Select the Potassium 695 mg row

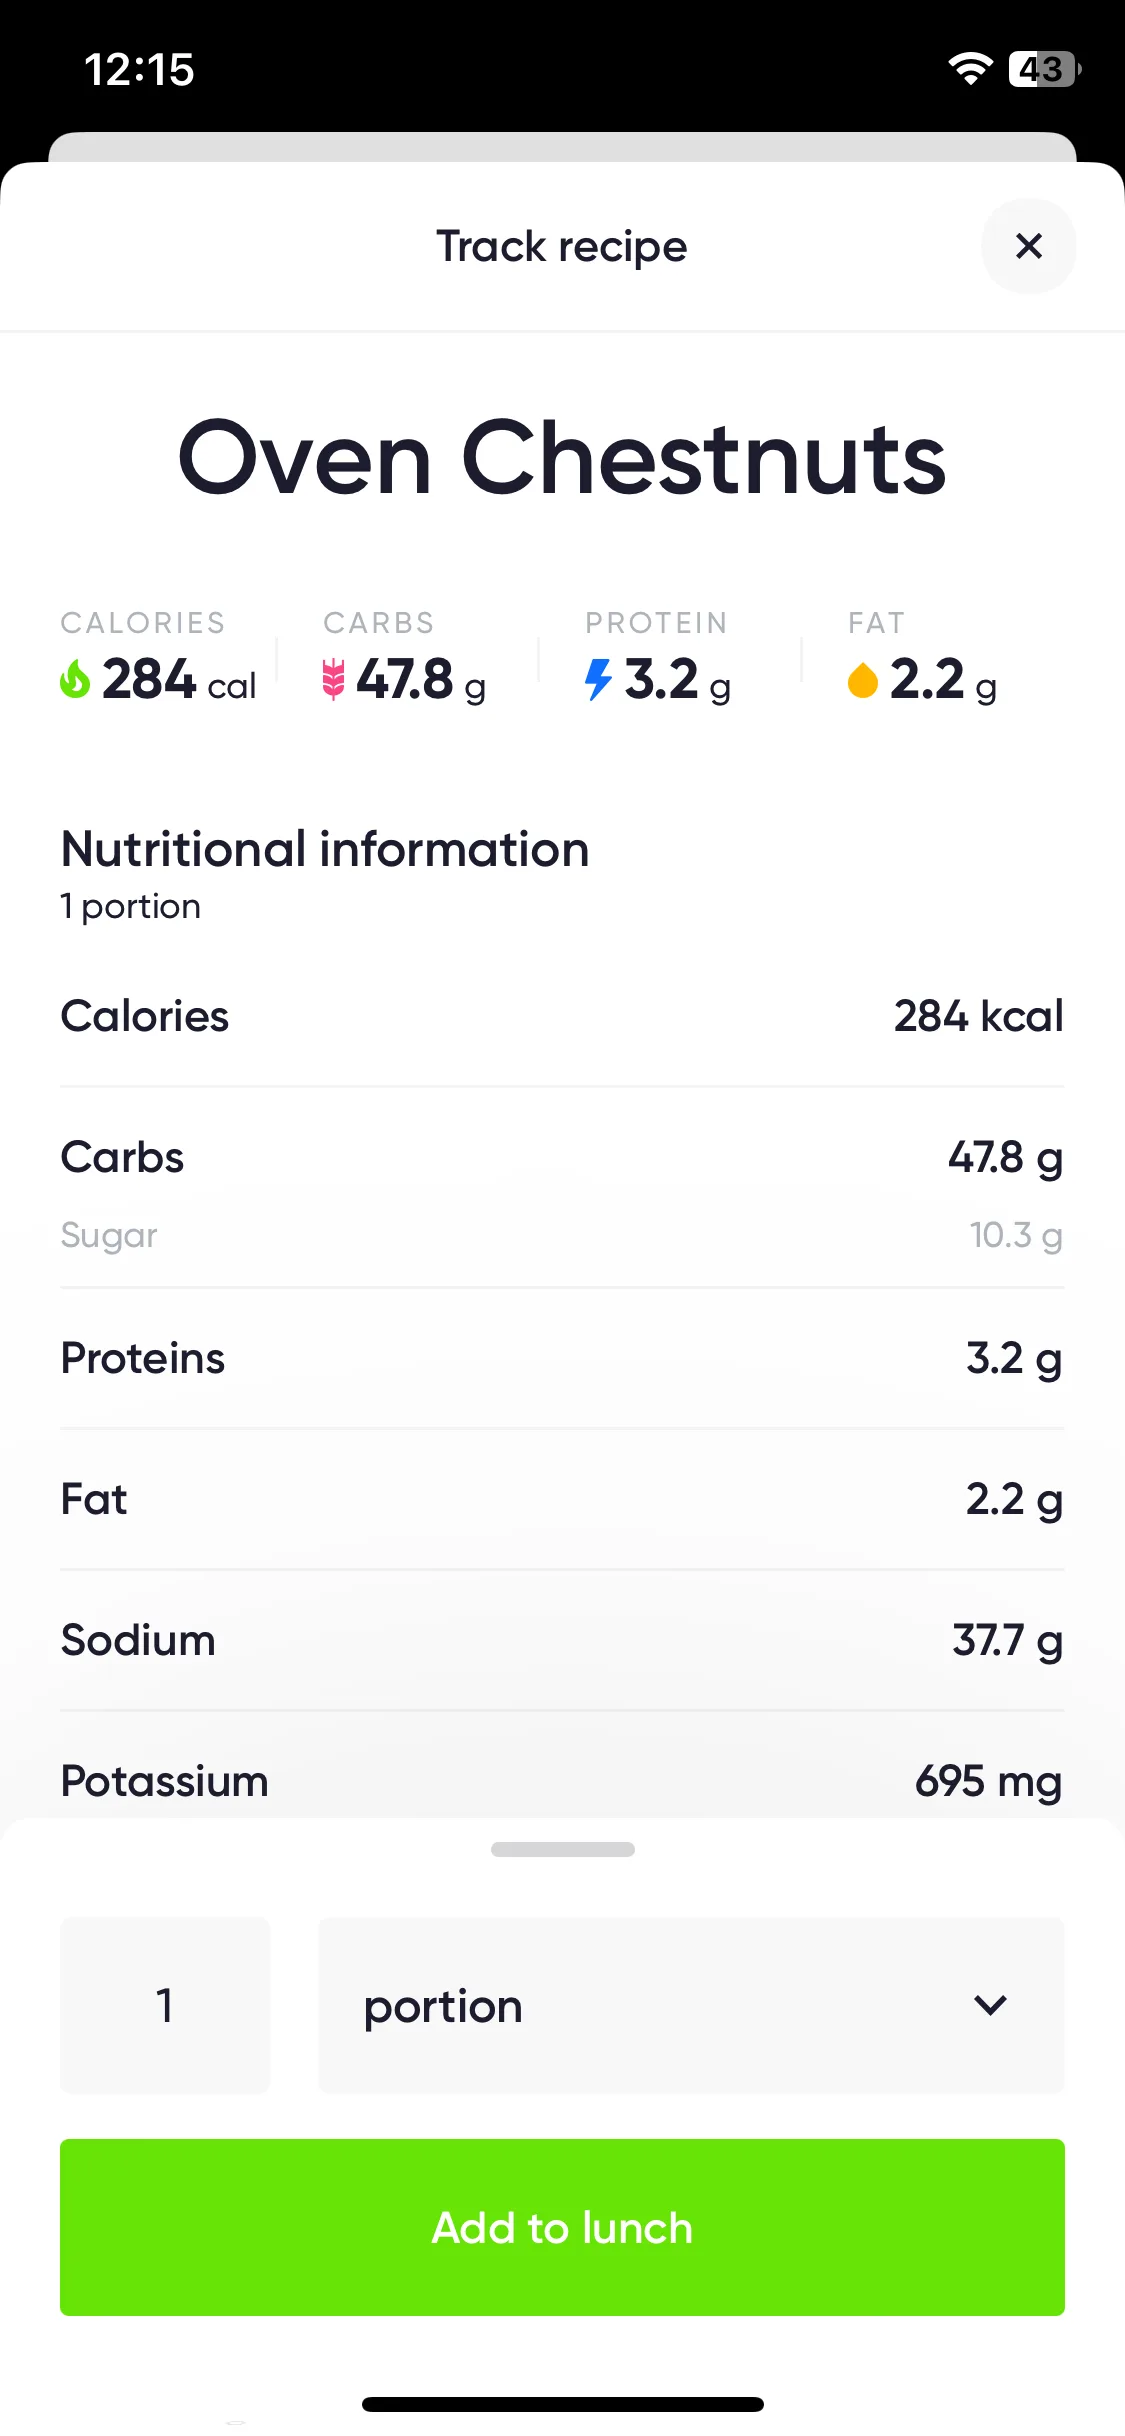click(x=562, y=1781)
